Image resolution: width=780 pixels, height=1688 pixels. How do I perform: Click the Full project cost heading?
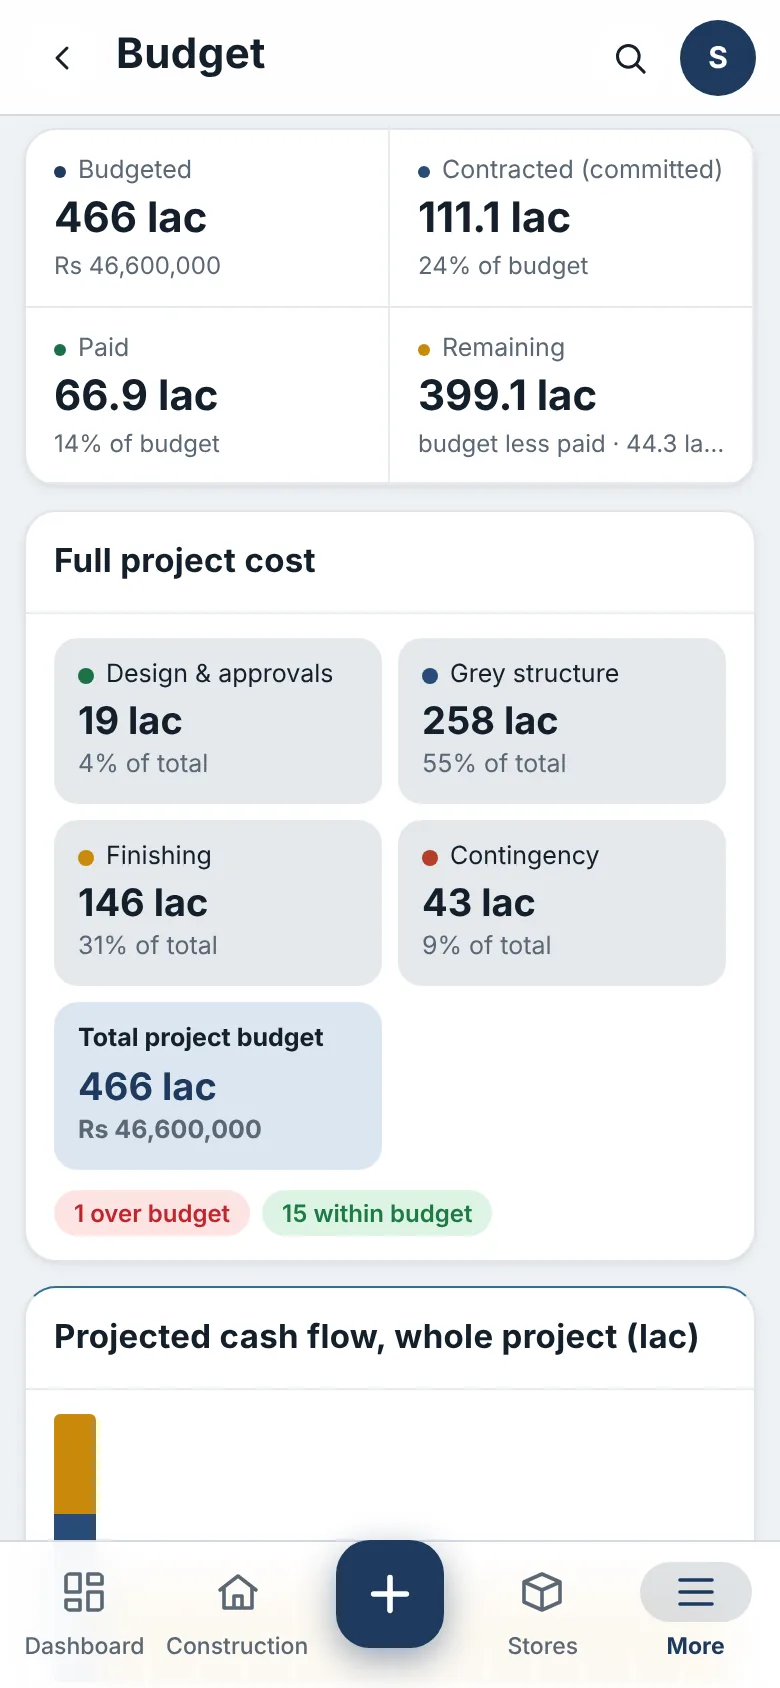[185, 561]
